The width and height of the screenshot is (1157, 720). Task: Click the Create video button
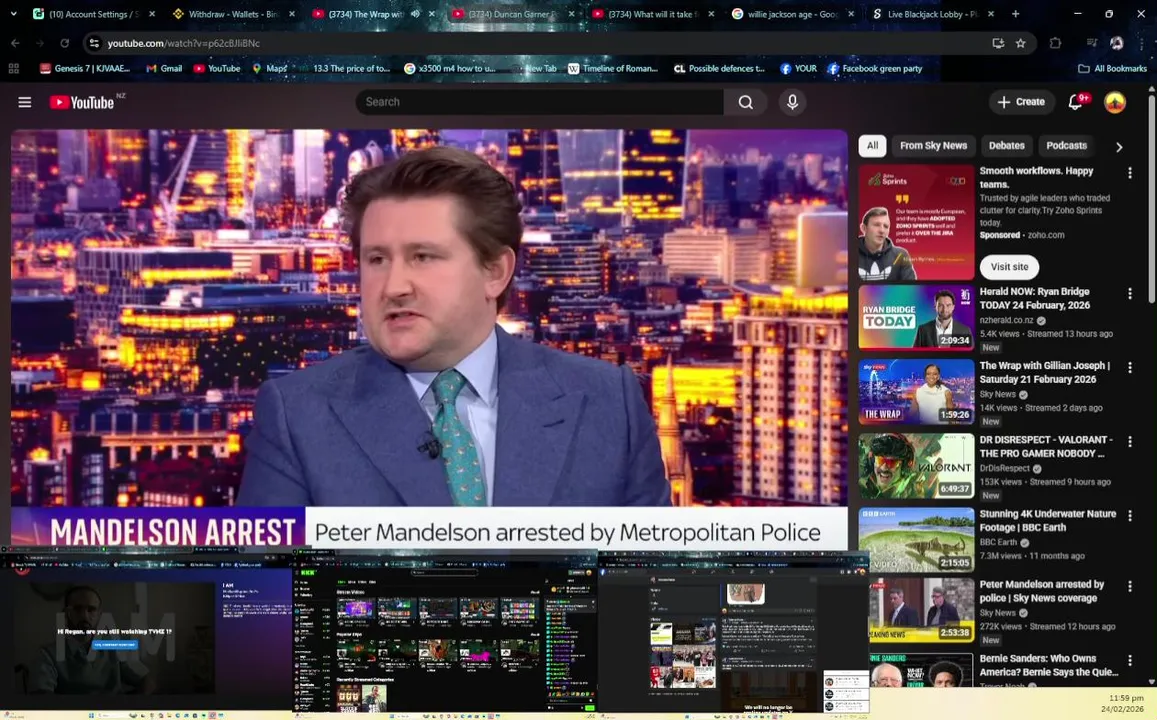point(1021,102)
